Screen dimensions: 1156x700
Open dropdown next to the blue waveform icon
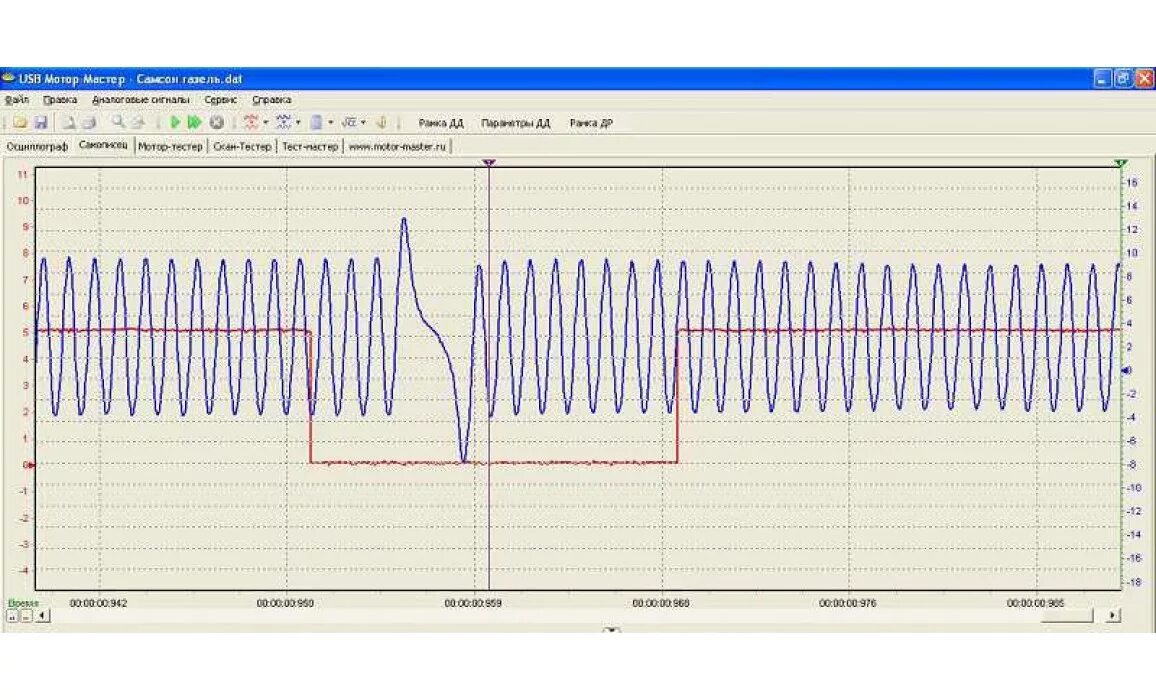[x=299, y=122]
